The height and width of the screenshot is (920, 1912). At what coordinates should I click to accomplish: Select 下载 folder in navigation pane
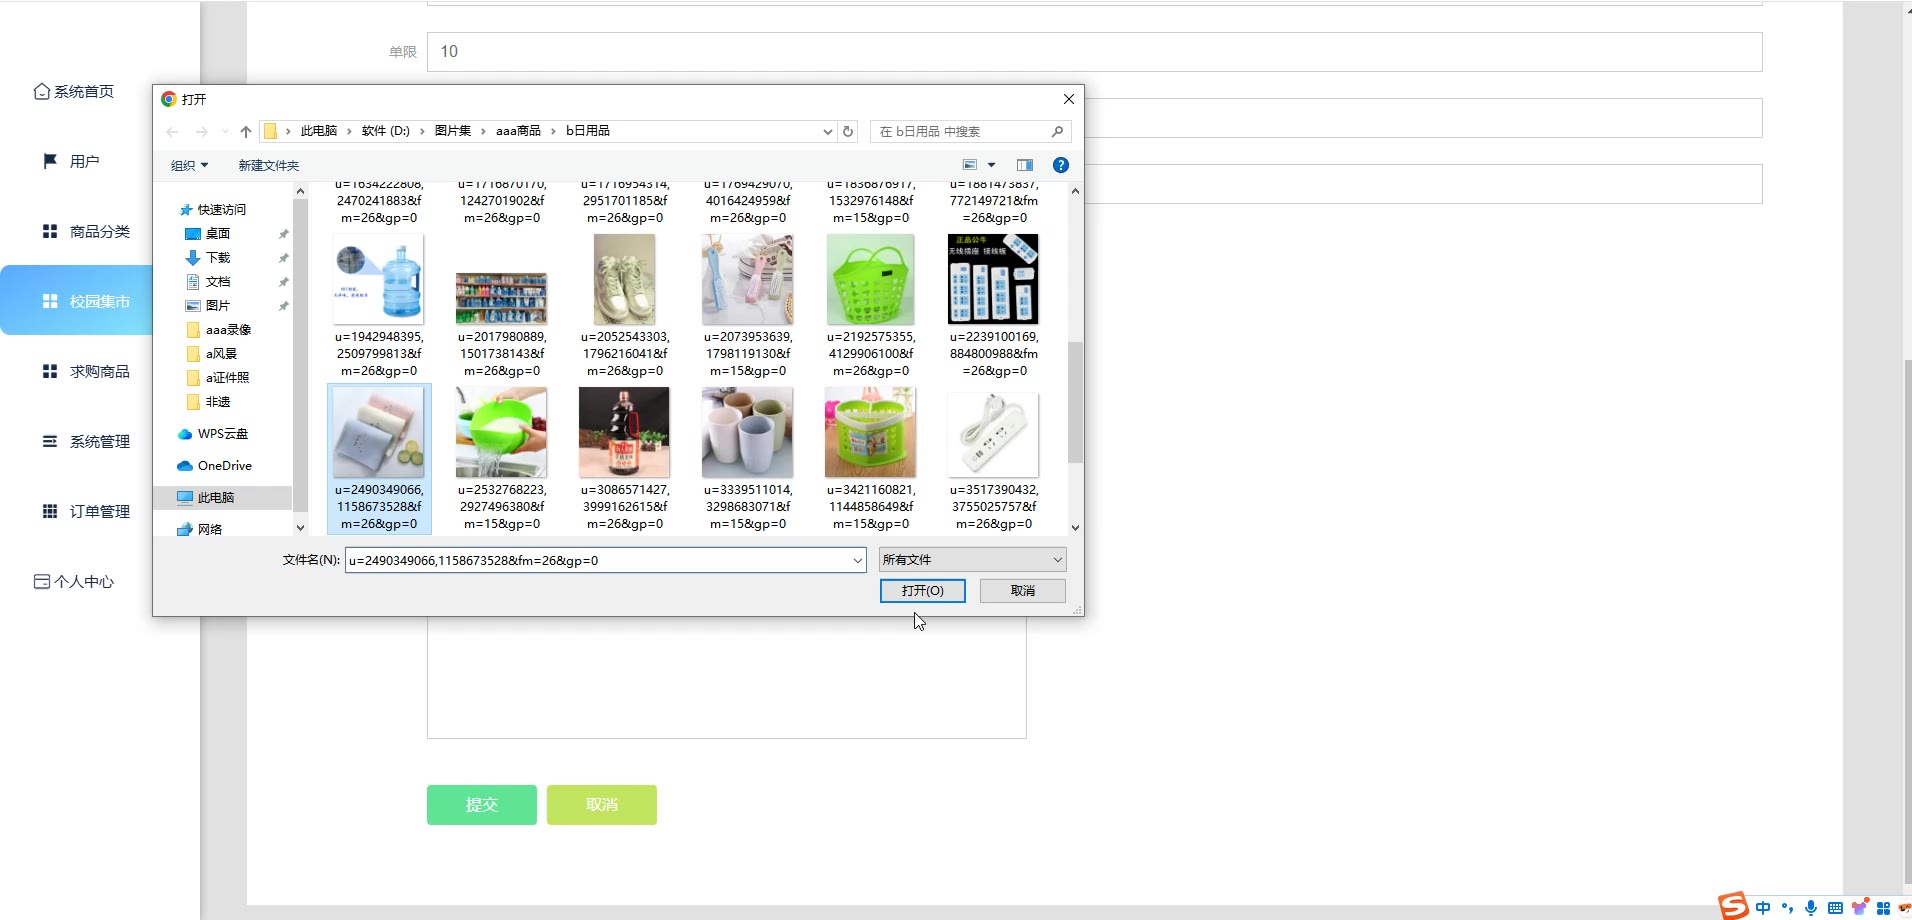208,258
